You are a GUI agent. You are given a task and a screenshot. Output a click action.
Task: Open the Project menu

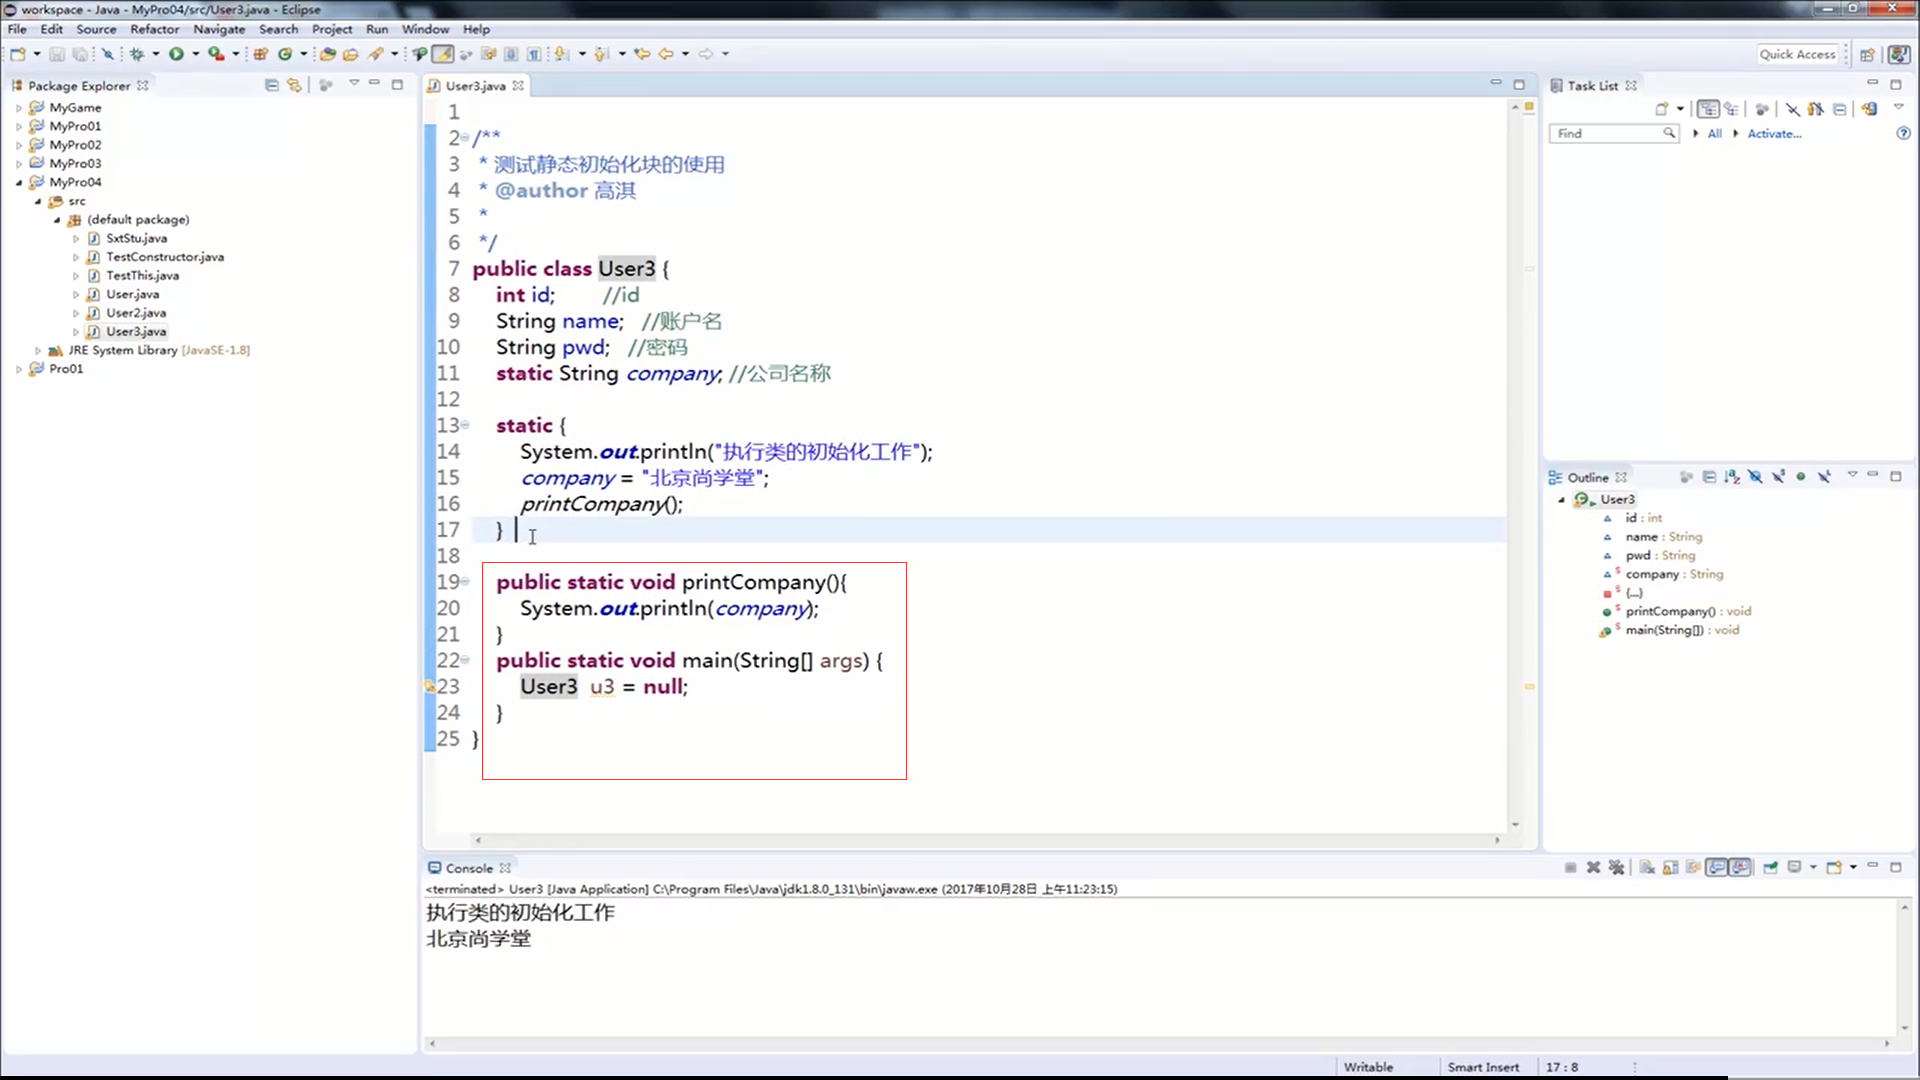point(332,29)
